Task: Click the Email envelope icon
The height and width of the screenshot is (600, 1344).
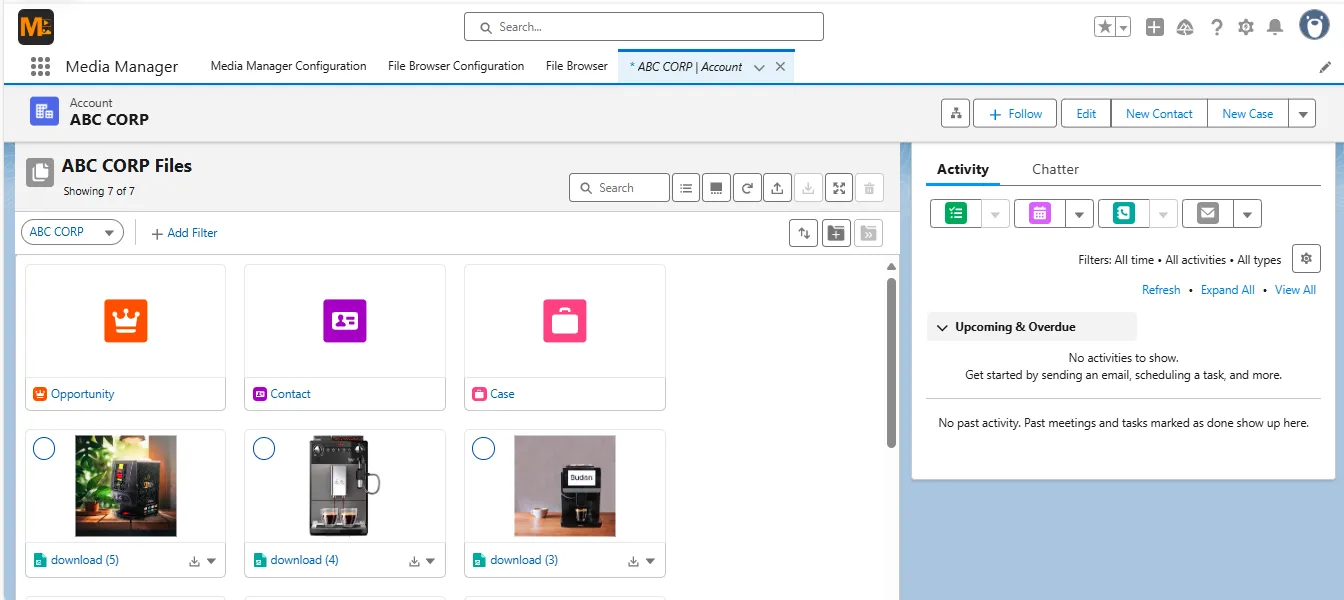Action: click(x=1208, y=213)
